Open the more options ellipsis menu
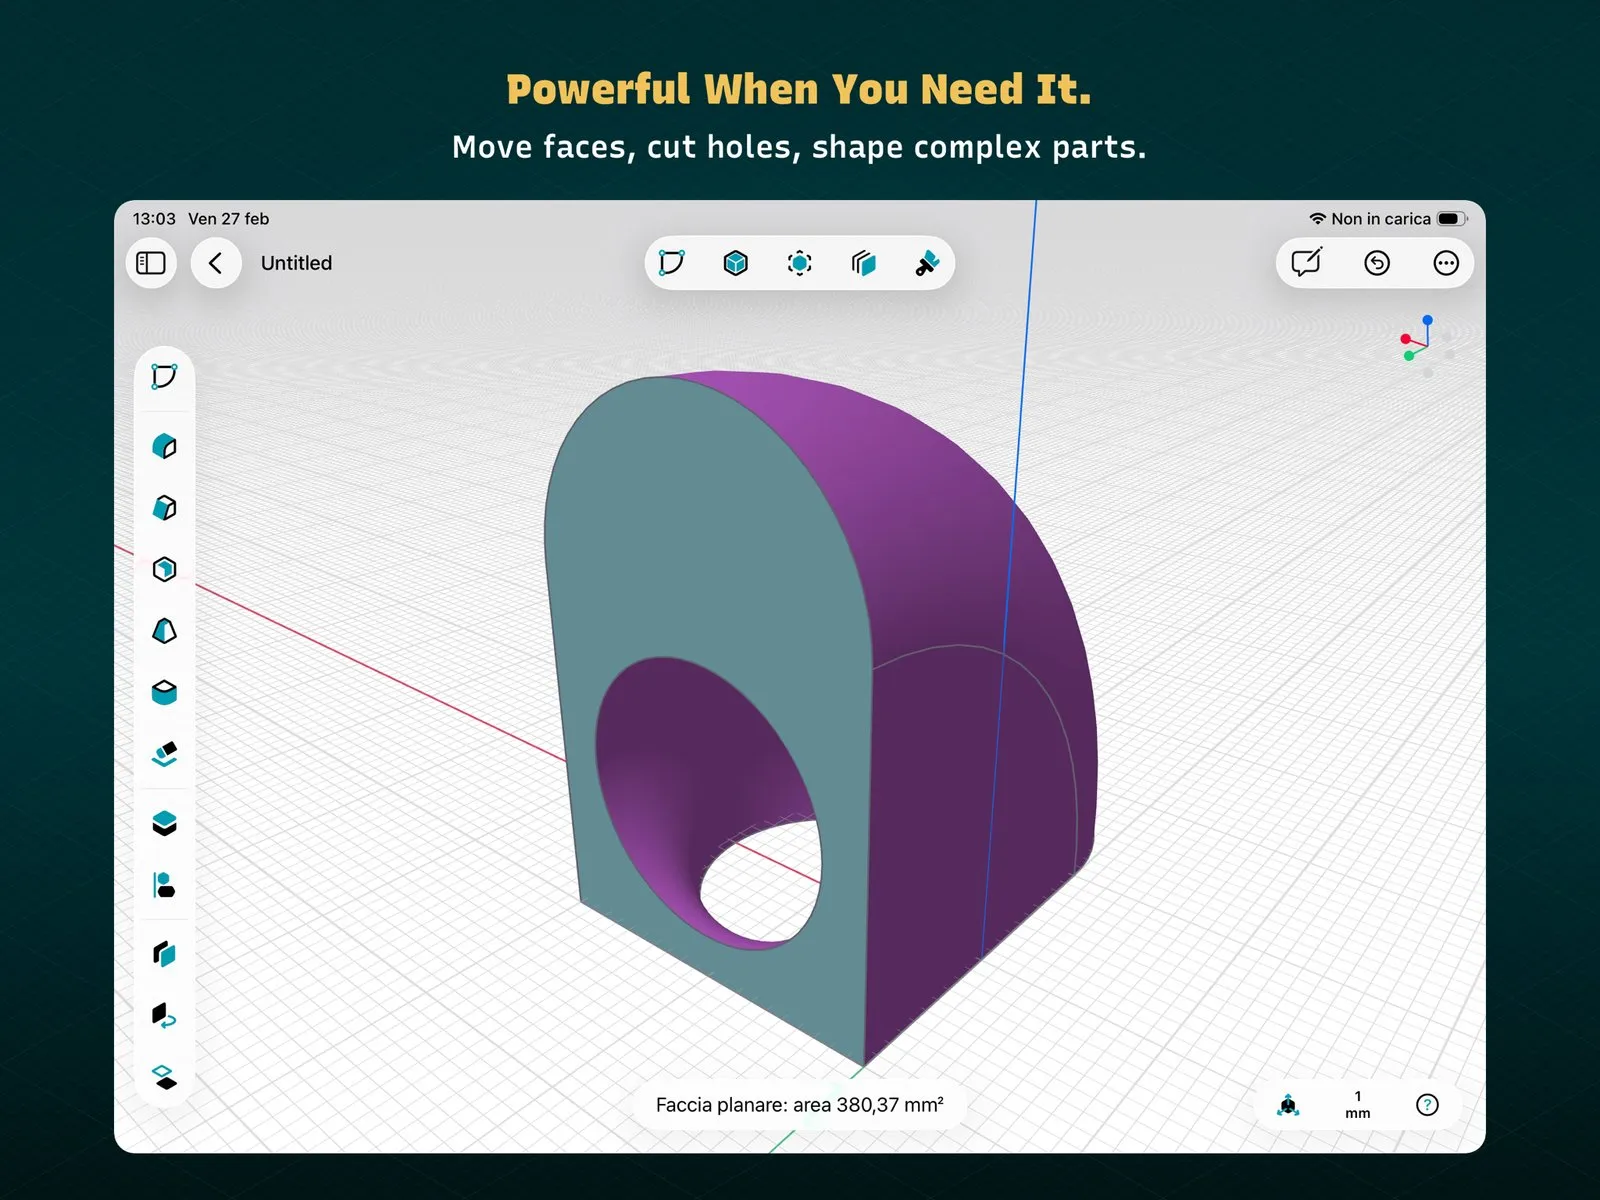The height and width of the screenshot is (1200, 1600). [1446, 263]
